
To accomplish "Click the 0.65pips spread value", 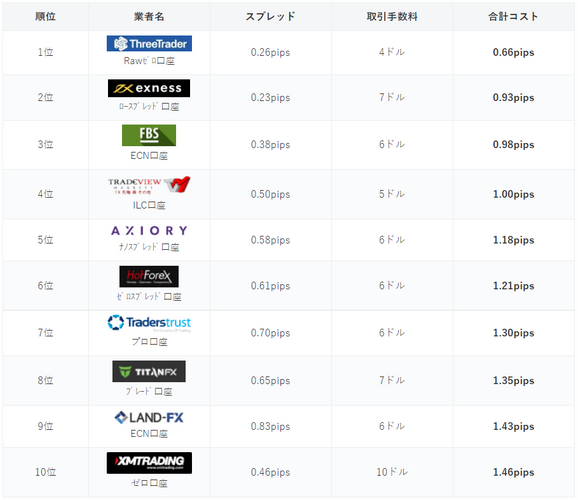I will tap(271, 380).
